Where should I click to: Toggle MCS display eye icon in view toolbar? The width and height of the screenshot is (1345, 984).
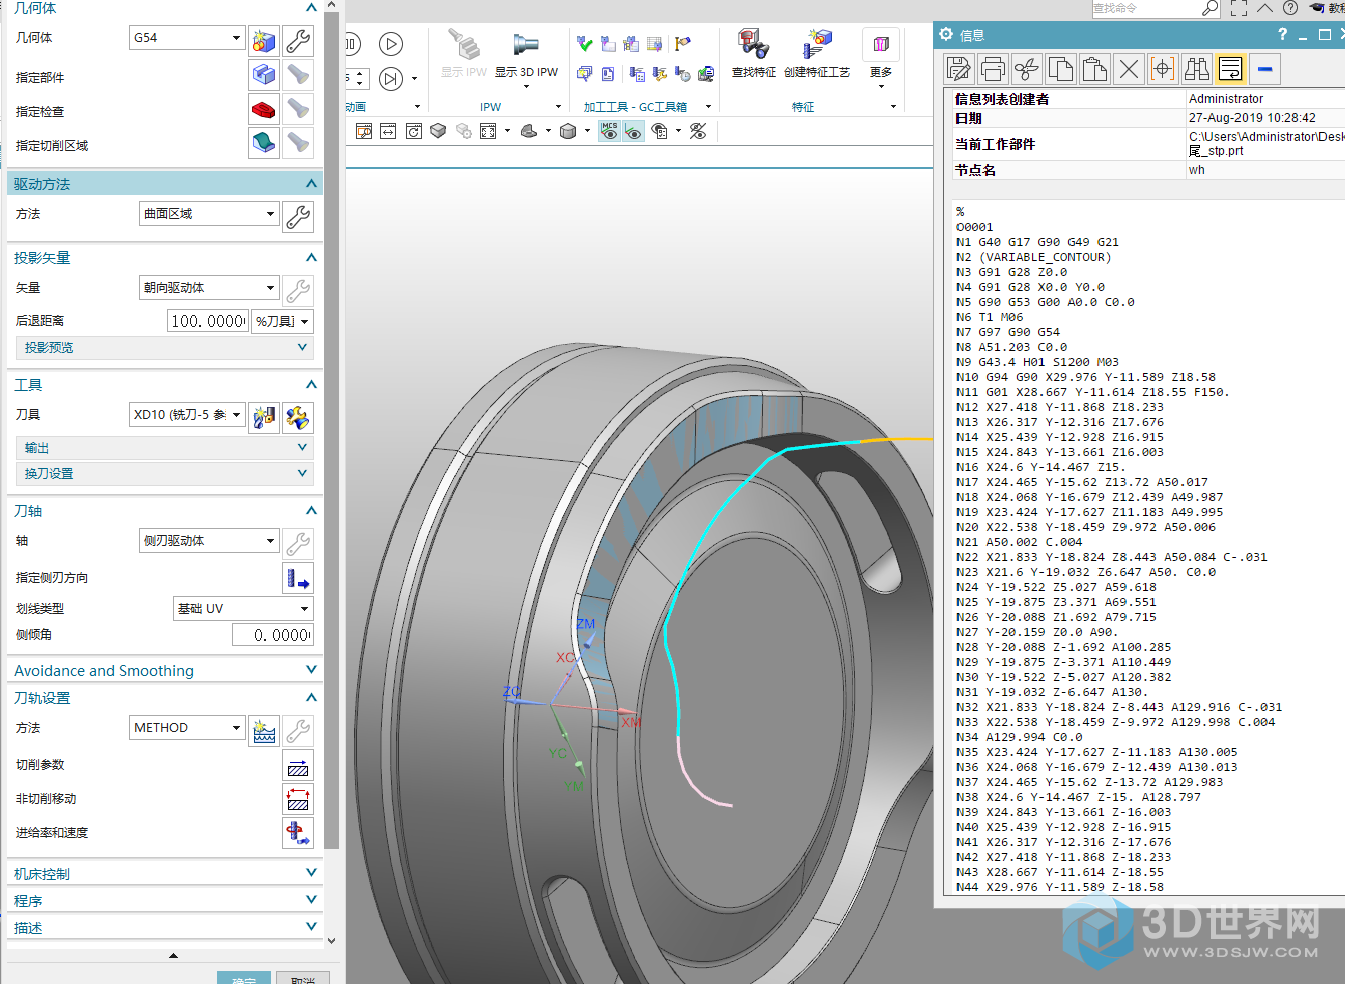click(609, 131)
